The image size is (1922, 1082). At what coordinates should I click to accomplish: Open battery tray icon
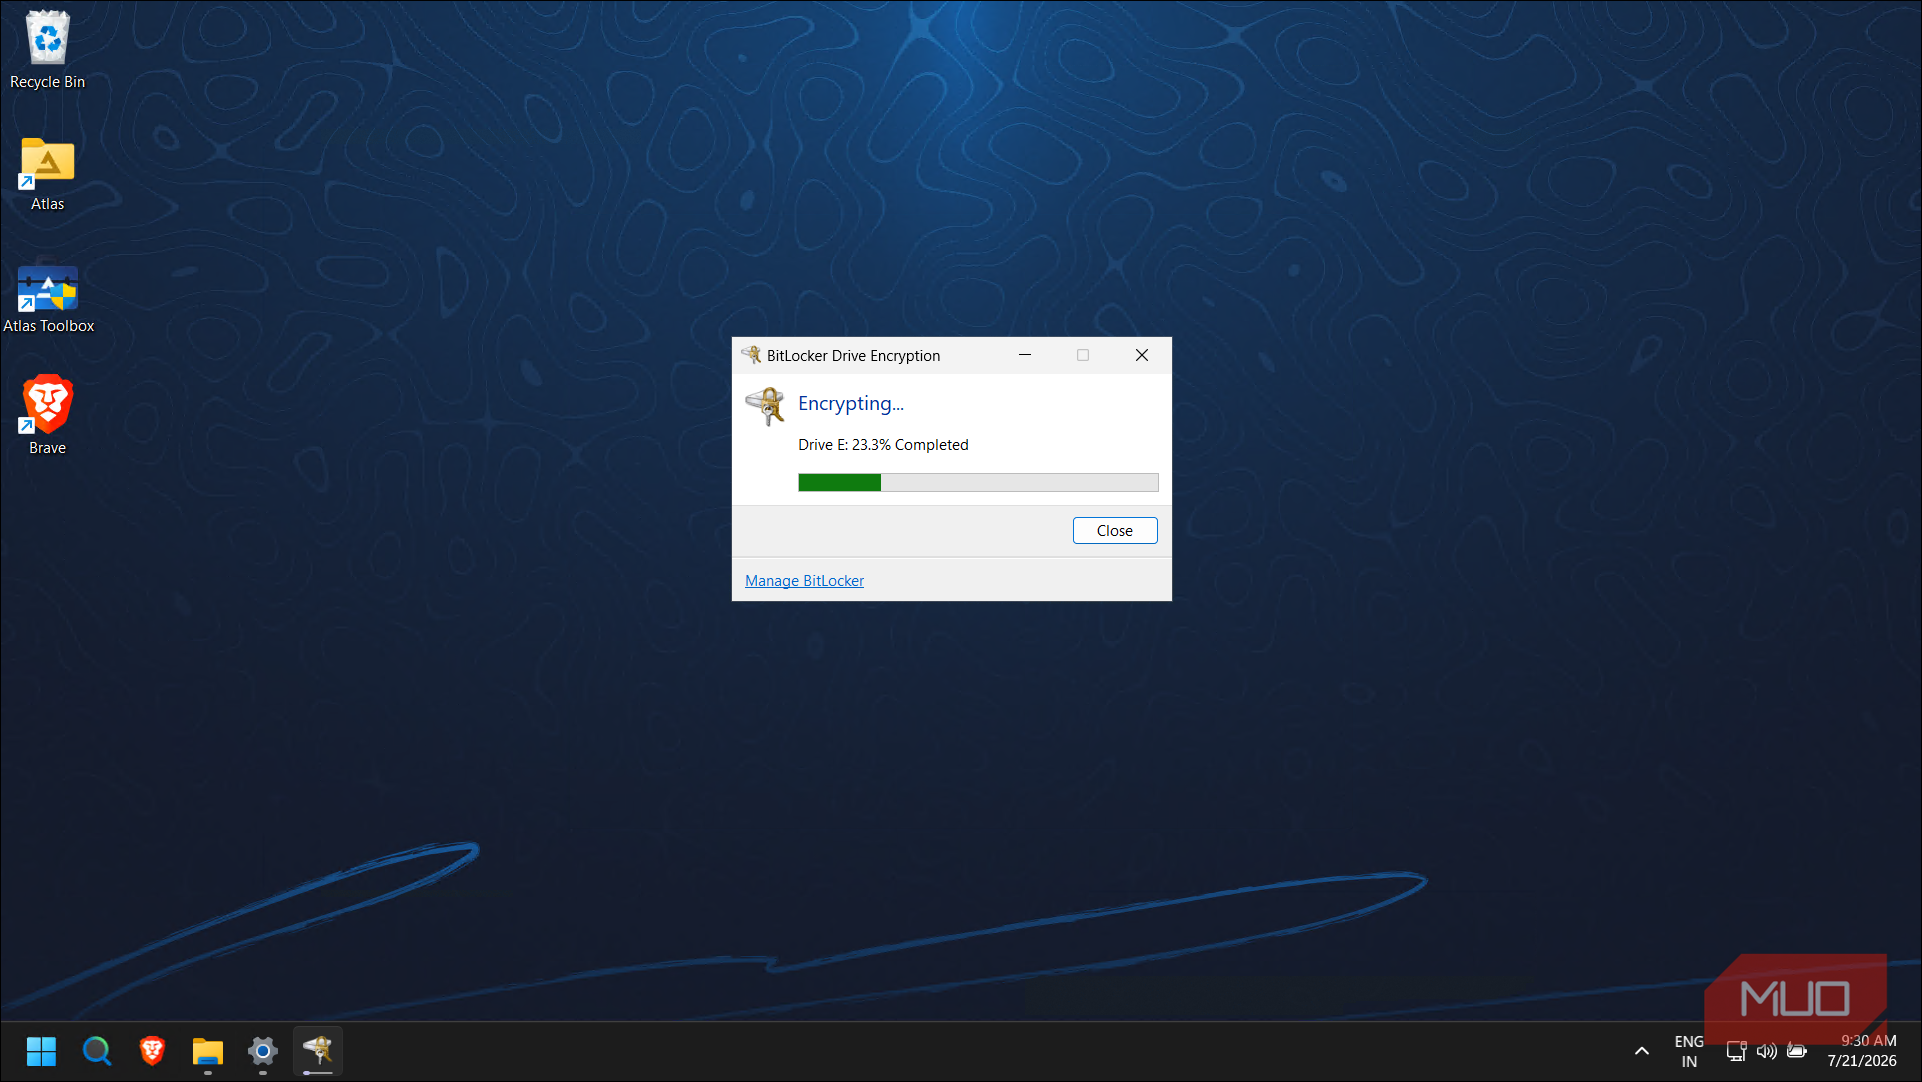[1797, 1051]
